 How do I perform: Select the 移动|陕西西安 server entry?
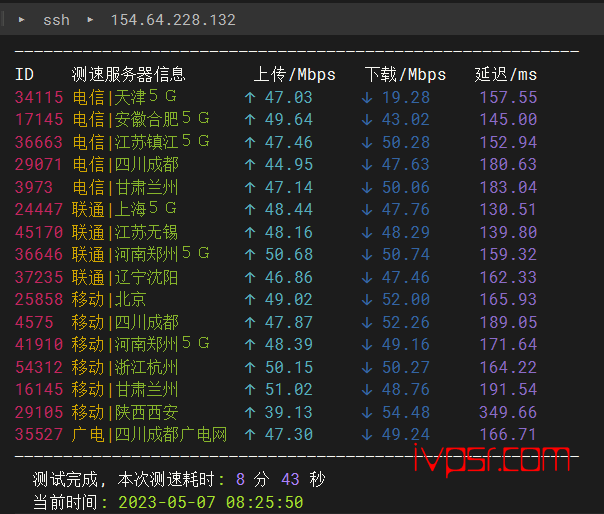coord(125,413)
